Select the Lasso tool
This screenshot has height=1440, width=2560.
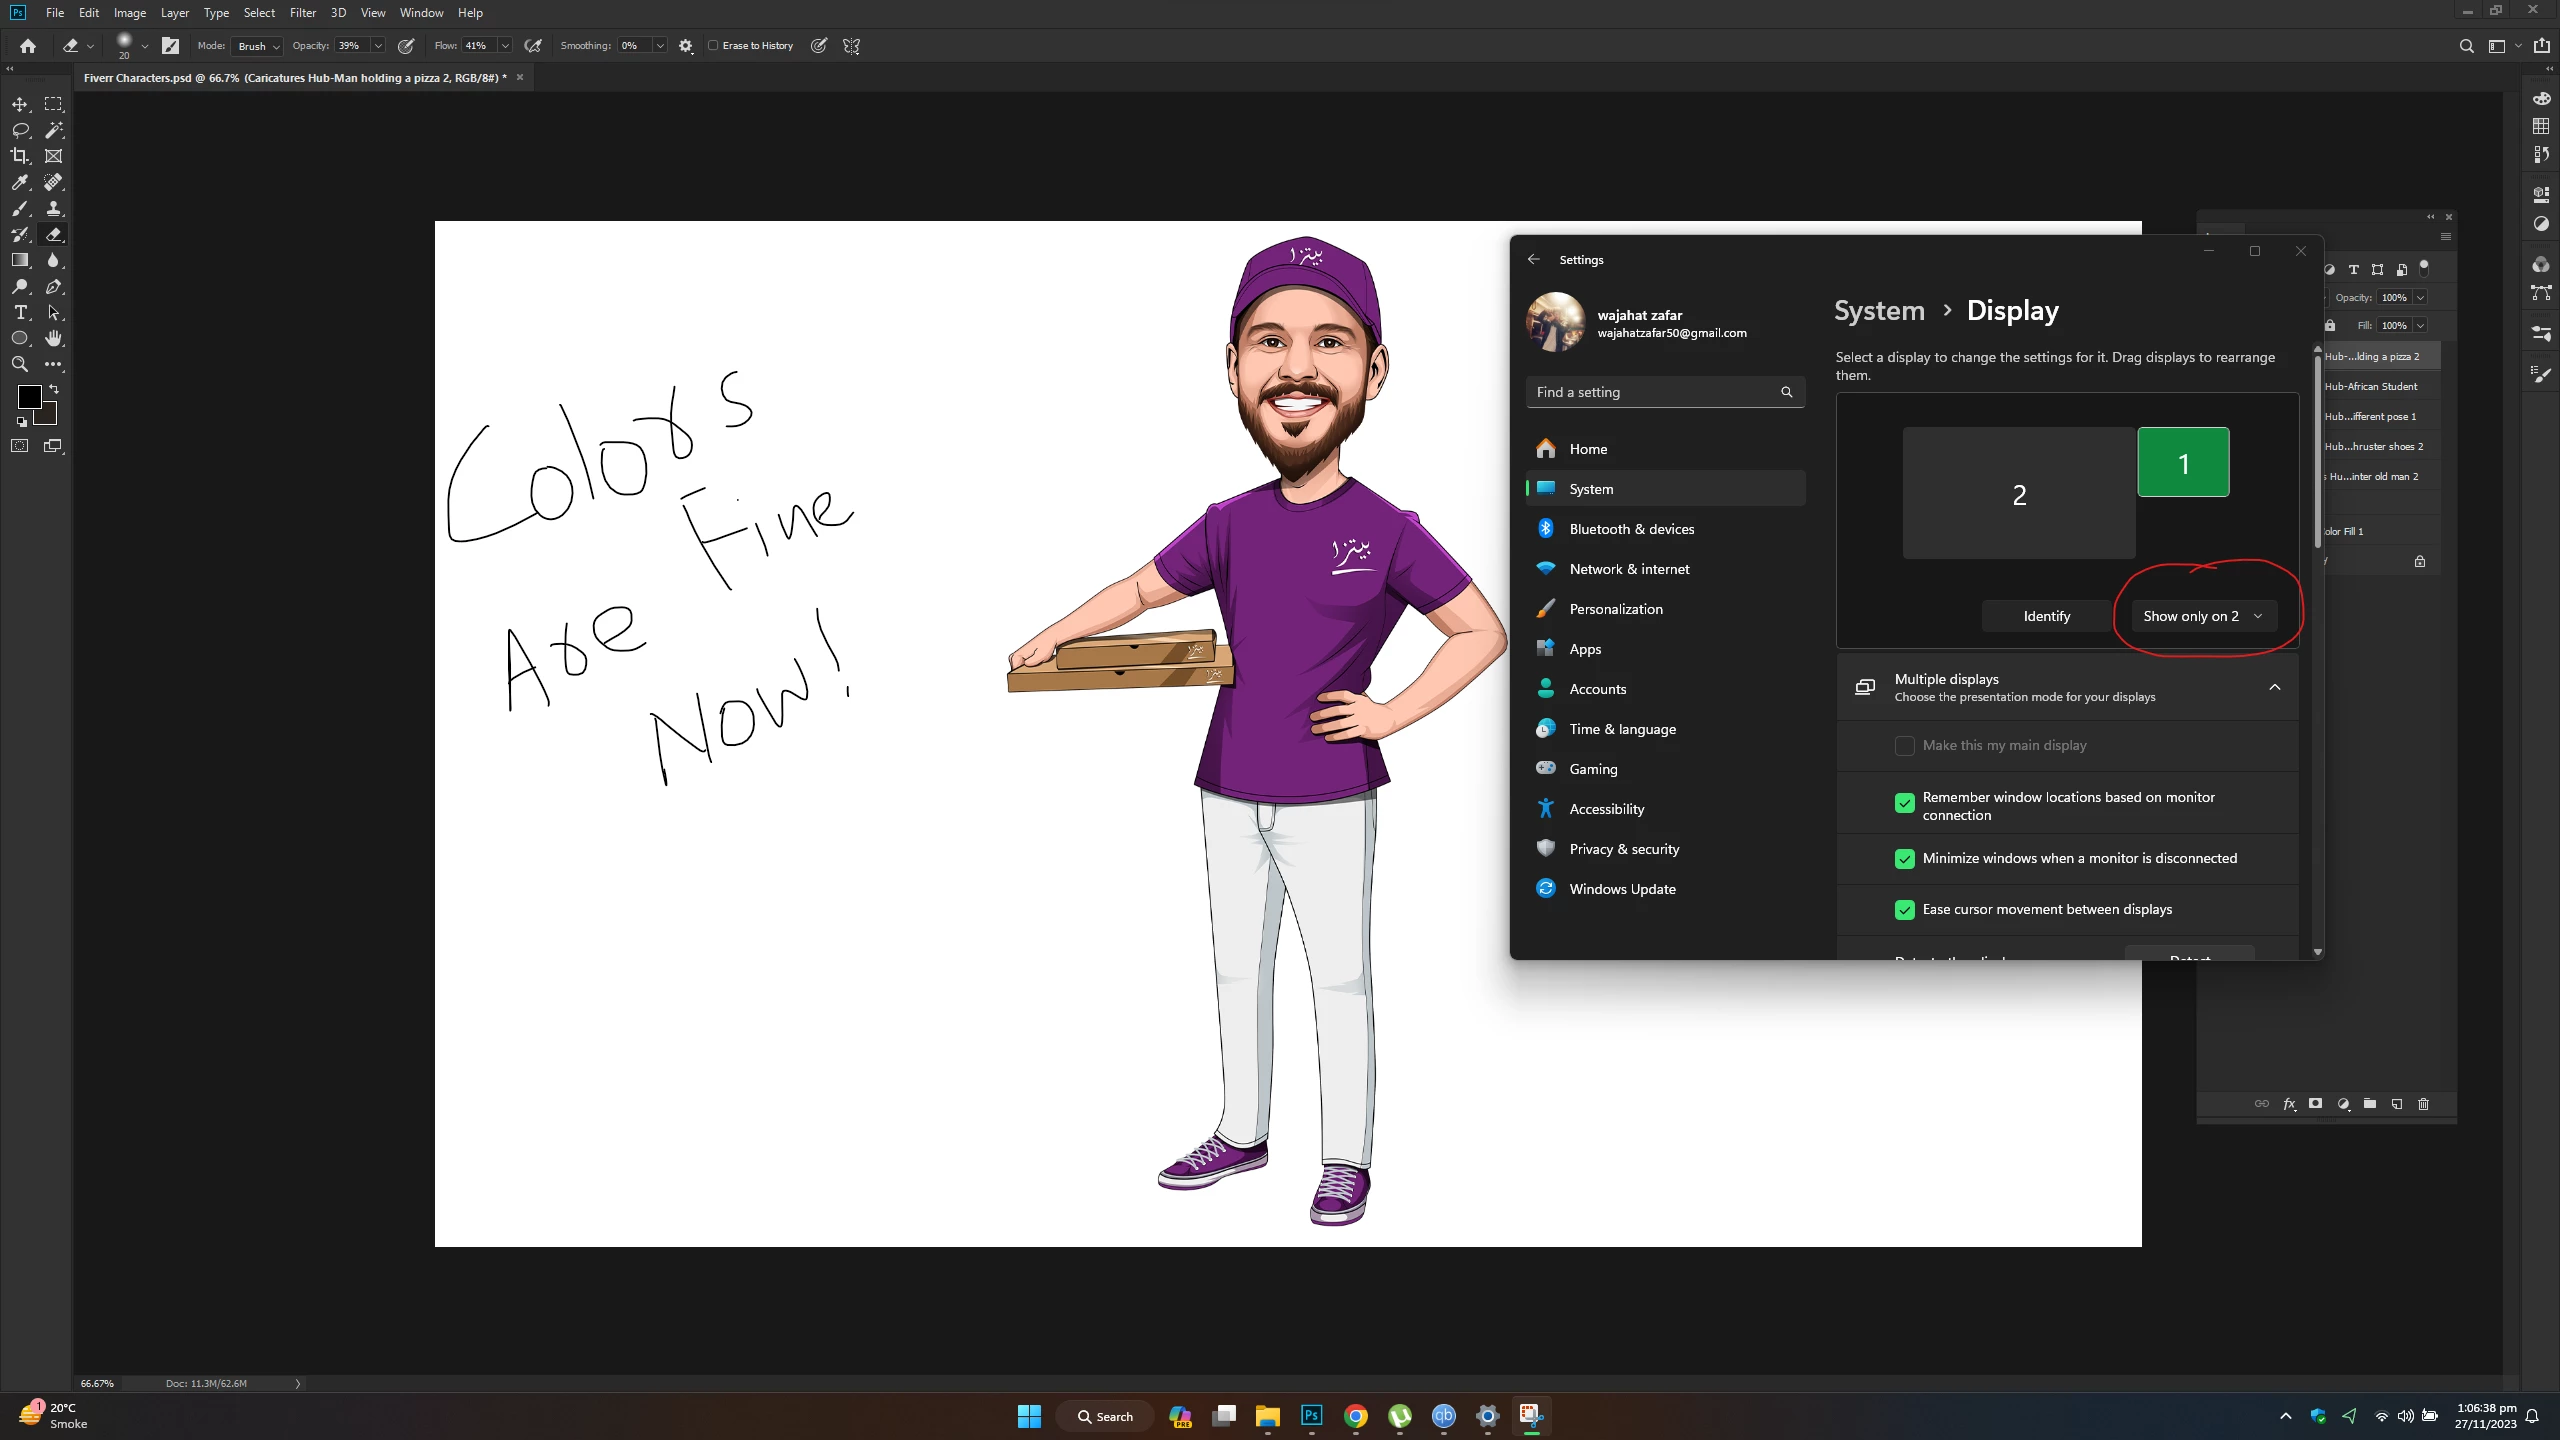tap(20, 130)
